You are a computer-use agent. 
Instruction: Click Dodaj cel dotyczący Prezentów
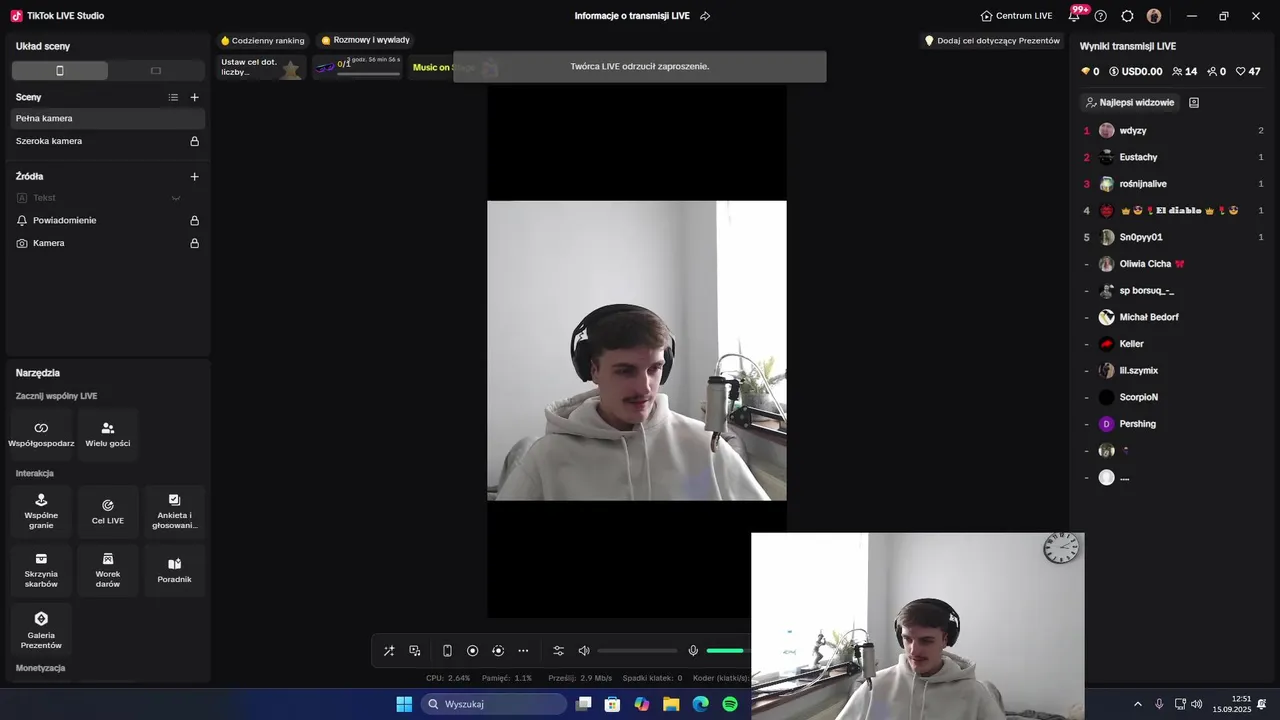(x=992, y=41)
